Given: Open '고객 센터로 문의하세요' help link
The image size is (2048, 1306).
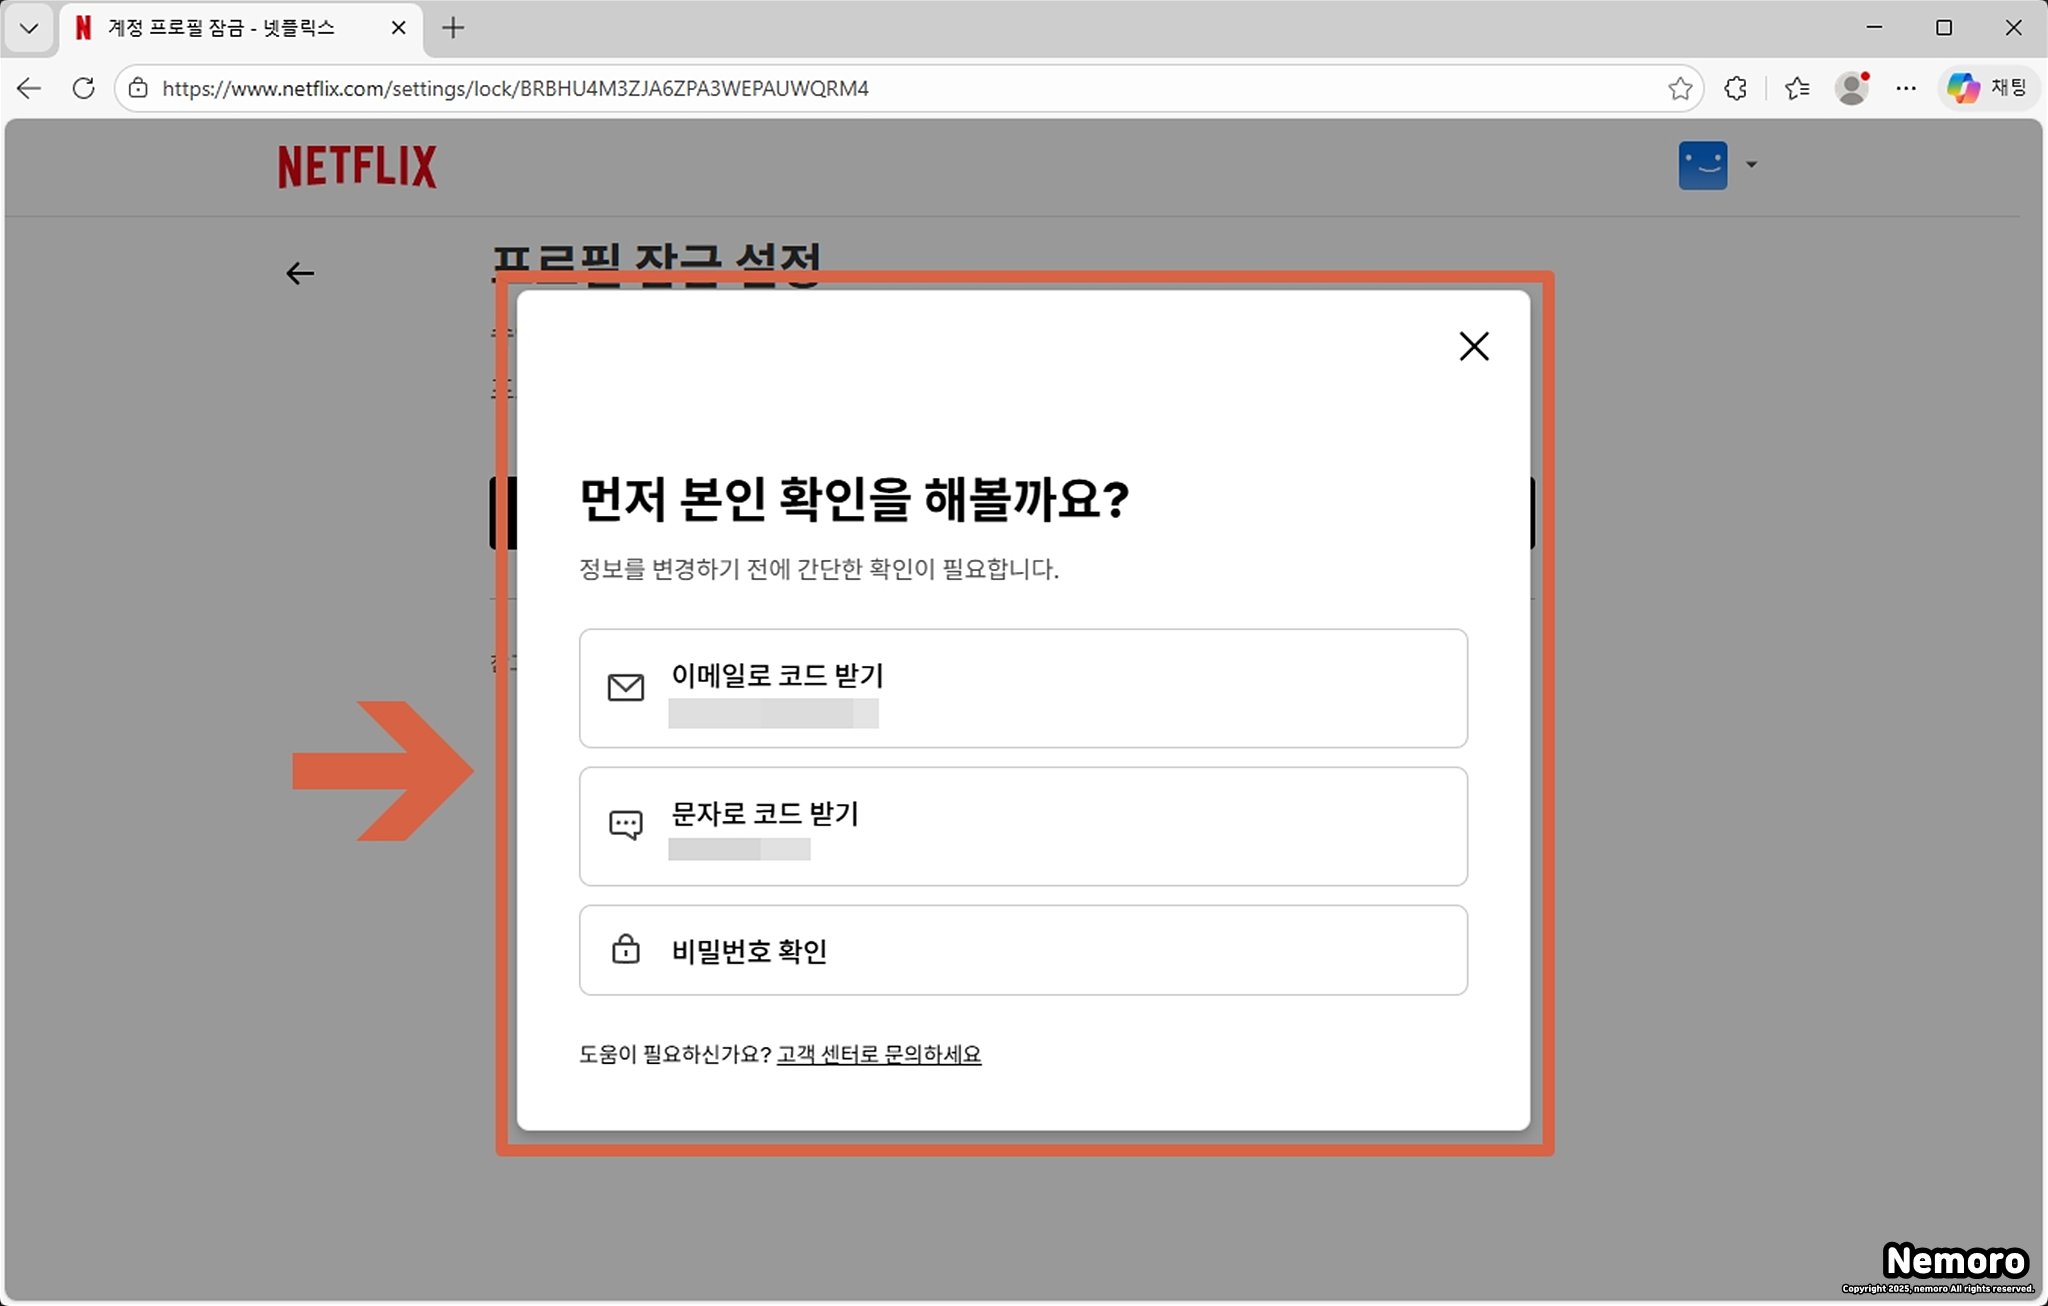Looking at the screenshot, I should click(878, 1054).
